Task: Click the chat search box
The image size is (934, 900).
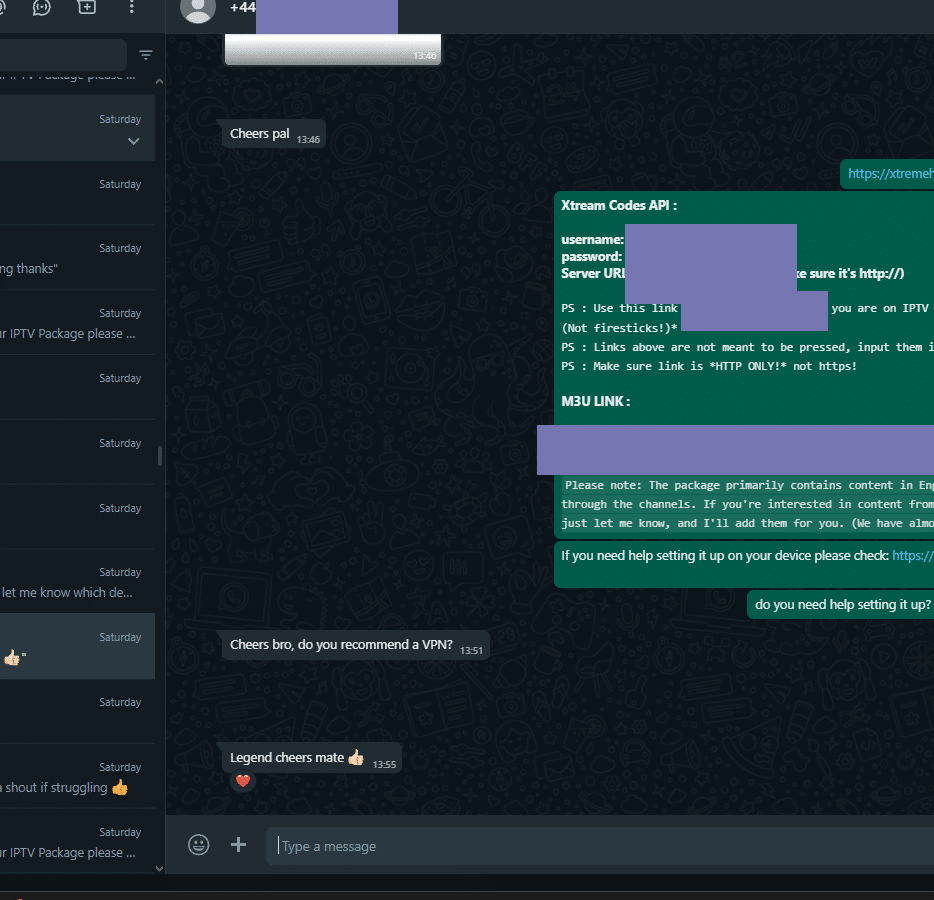Action: point(60,55)
